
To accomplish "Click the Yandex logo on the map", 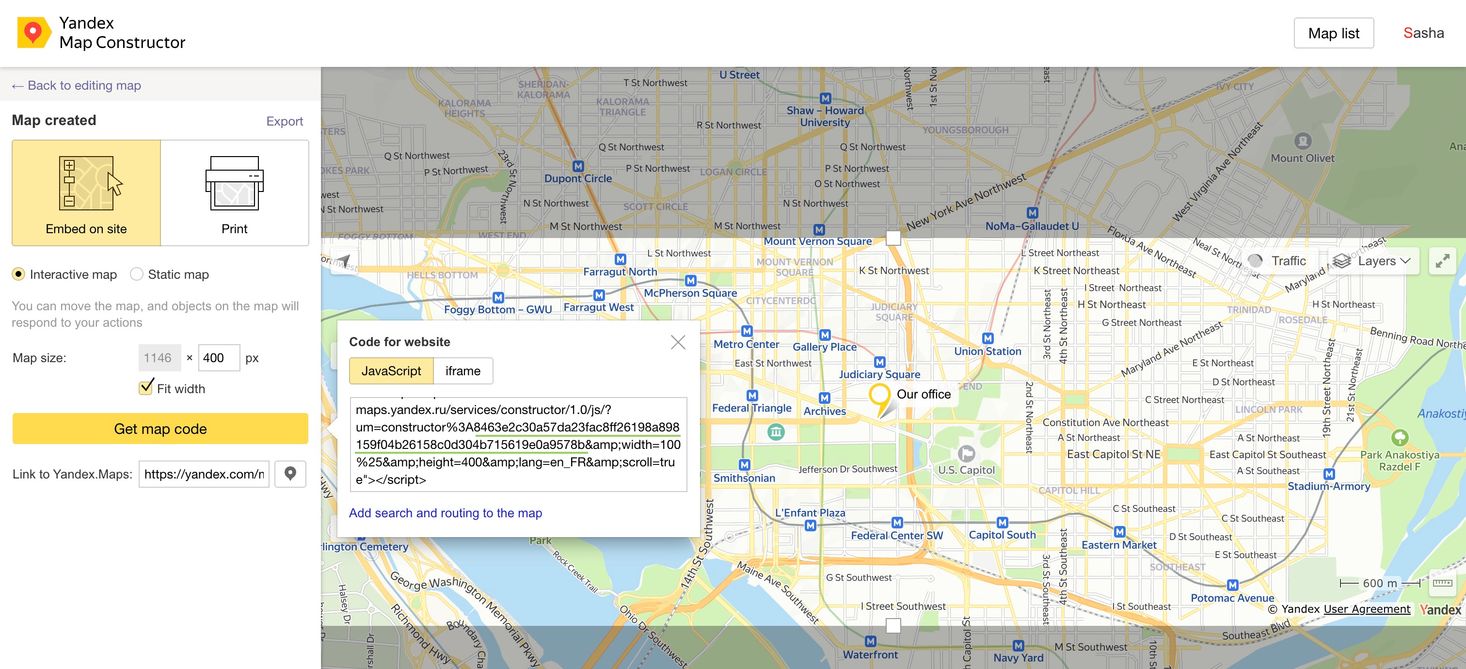I will click(1441, 609).
